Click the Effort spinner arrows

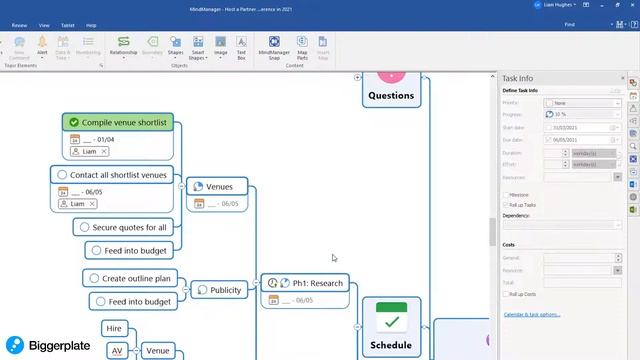point(565,164)
